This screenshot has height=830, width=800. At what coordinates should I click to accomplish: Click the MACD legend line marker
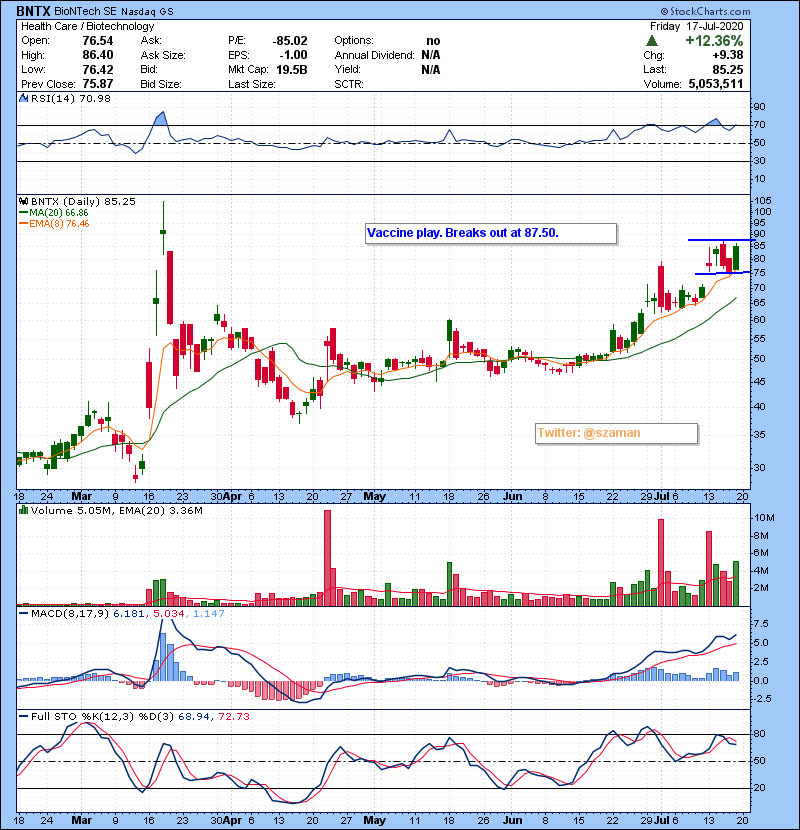point(23,614)
